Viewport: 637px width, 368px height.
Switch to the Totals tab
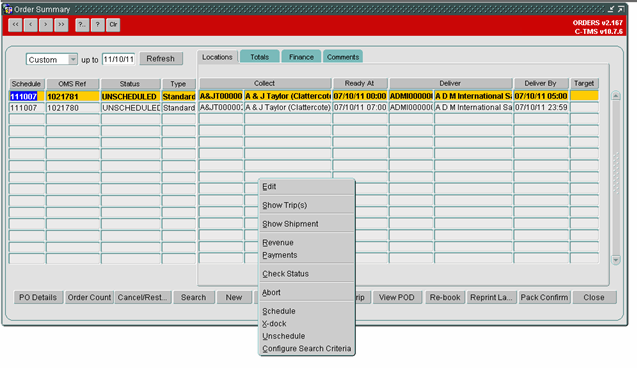click(x=260, y=57)
